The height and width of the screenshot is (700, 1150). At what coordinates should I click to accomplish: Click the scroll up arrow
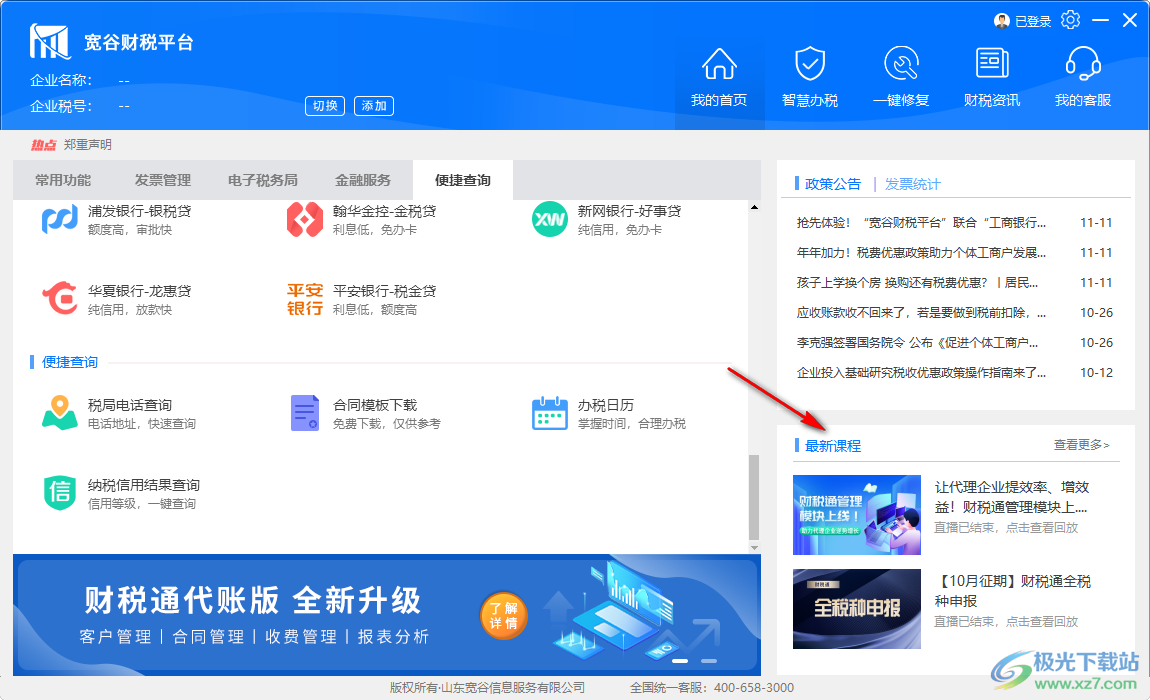(754, 208)
